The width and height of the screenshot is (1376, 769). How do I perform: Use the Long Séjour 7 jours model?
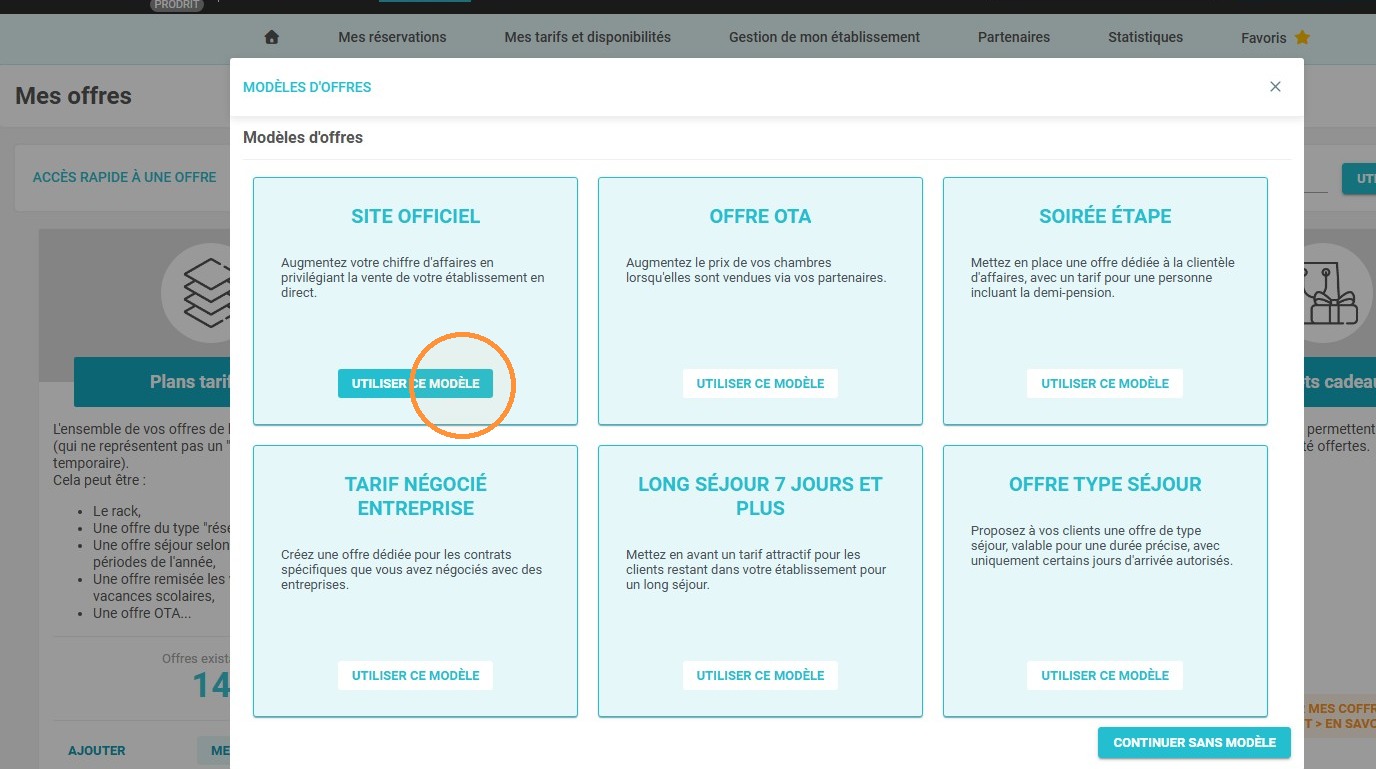click(x=760, y=676)
